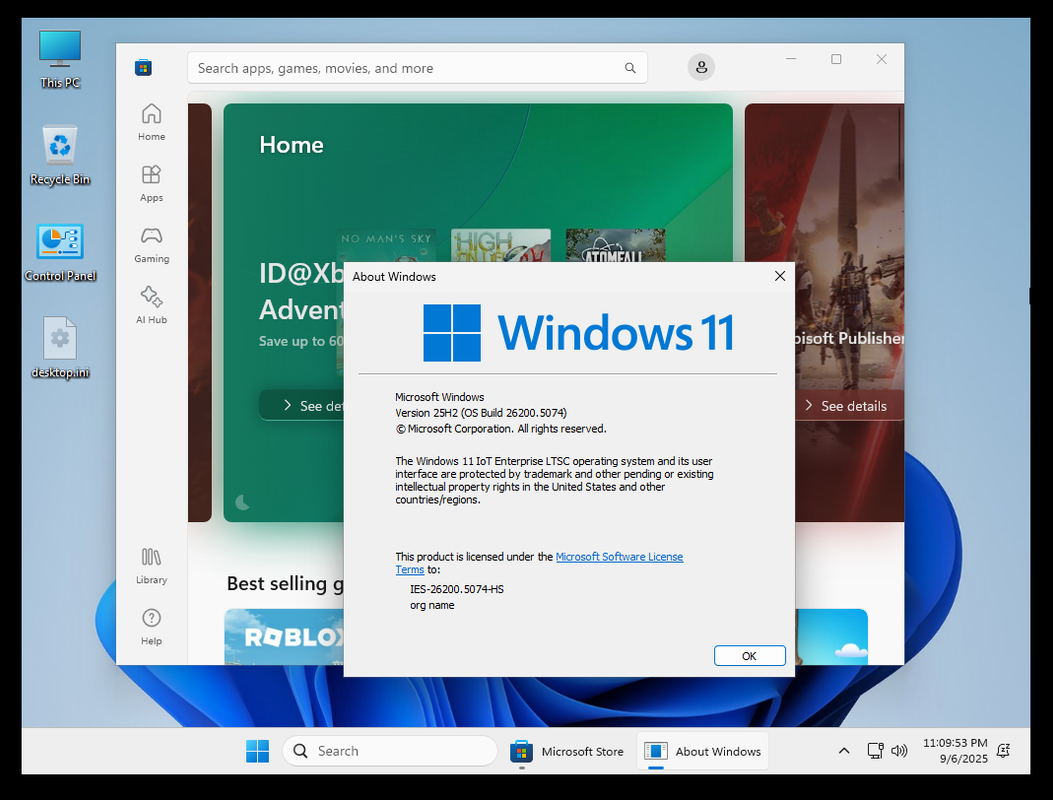
Task: Click the Ubisoft Publisher banner card
Action: pos(824,312)
